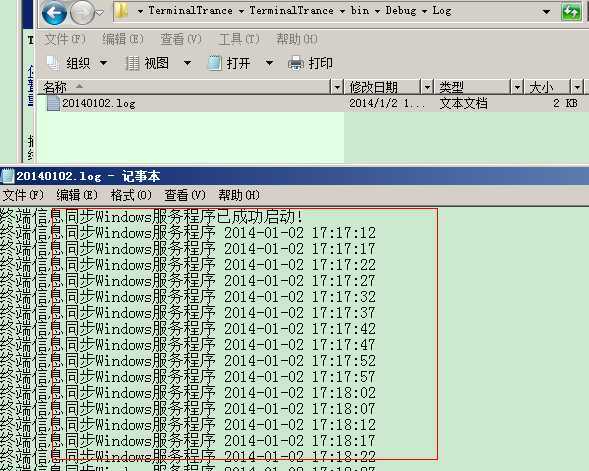
Task: Click the log line timestamped 17:17:32
Action: [x=188, y=297]
